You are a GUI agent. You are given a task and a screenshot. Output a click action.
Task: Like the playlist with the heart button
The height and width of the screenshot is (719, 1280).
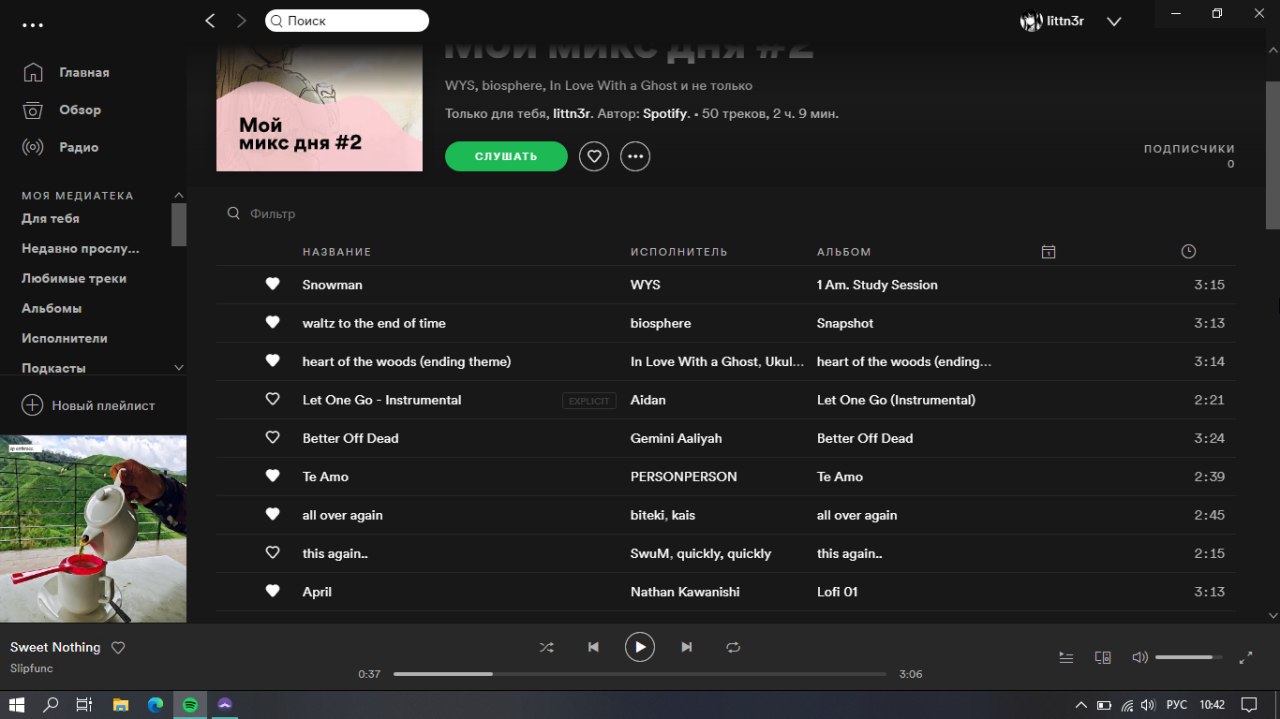click(x=594, y=156)
